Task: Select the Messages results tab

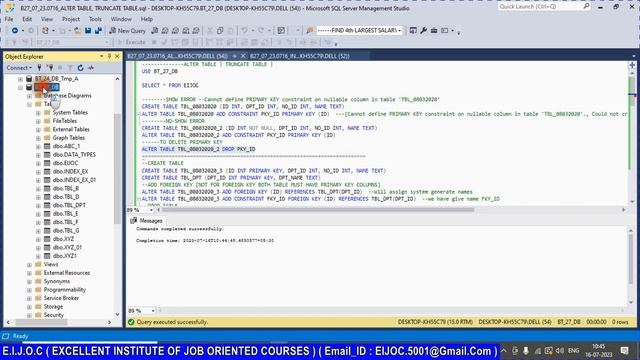Action: coord(147,221)
